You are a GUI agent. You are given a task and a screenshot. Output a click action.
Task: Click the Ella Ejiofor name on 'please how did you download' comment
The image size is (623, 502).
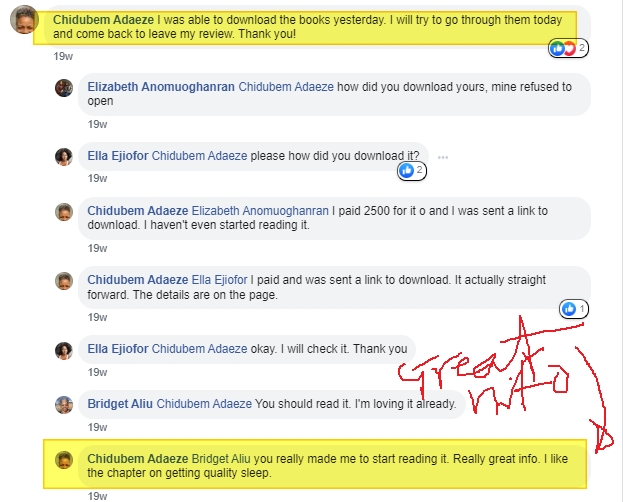point(118,156)
